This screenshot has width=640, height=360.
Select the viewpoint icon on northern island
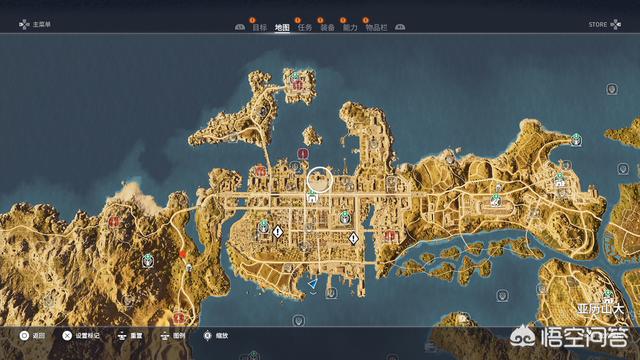pos(296,76)
